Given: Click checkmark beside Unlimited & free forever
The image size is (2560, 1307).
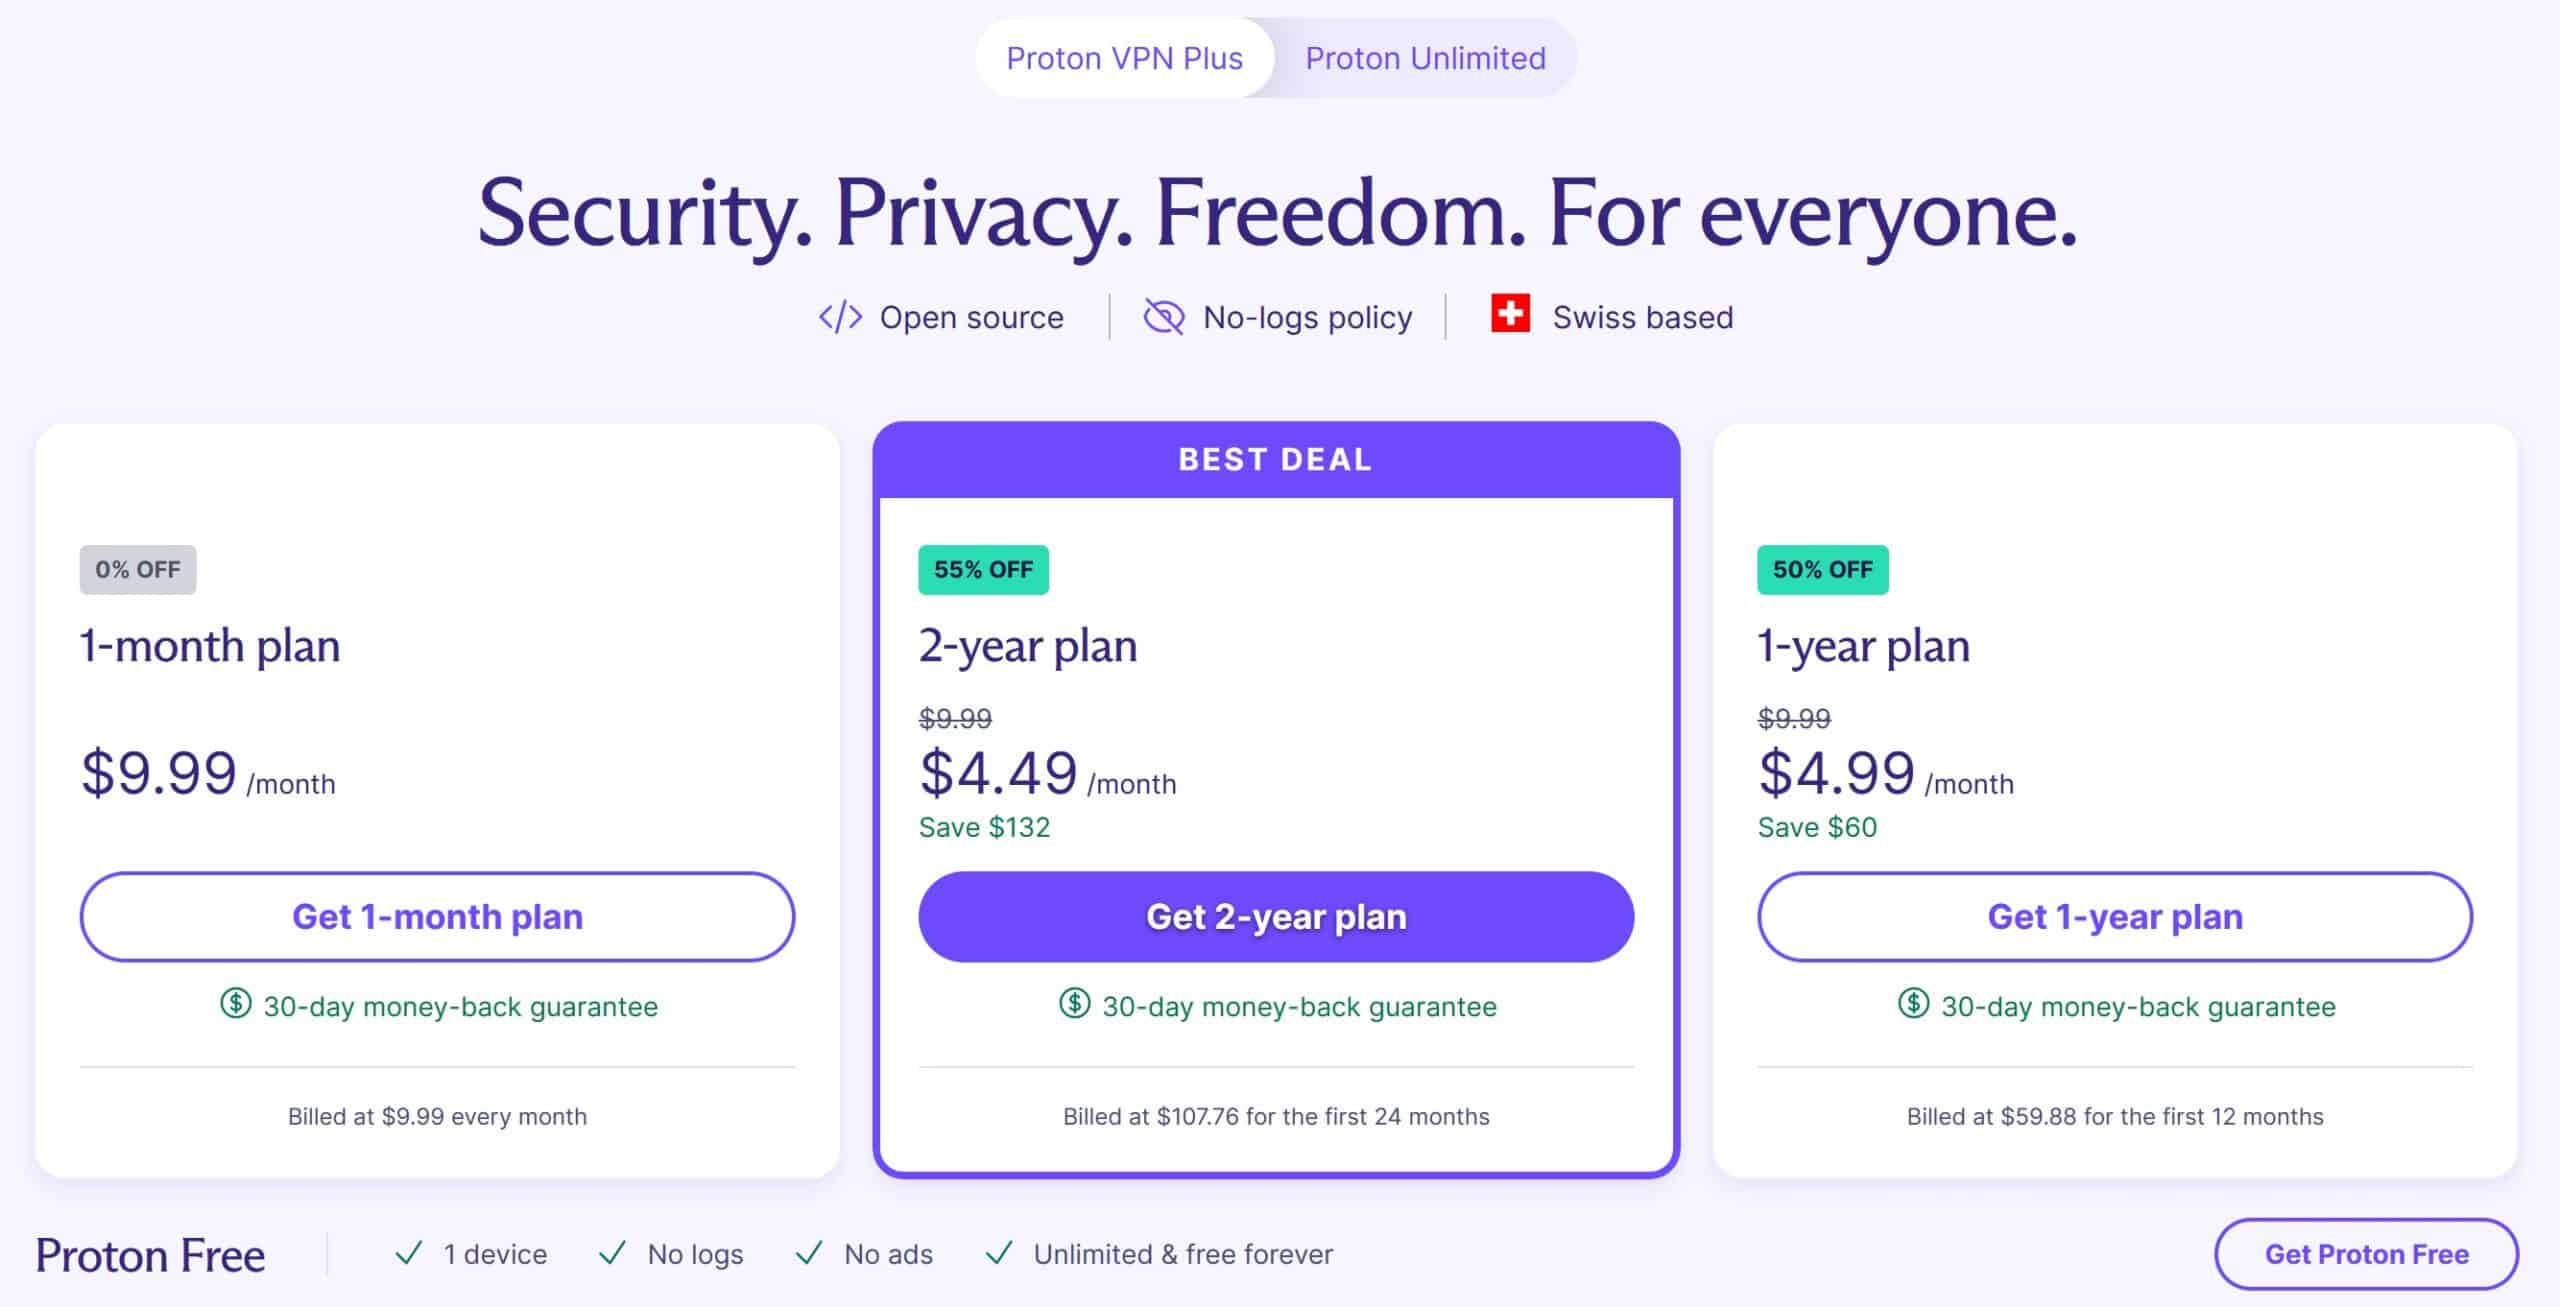Looking at the screenshot, I should click(999, 1253).
